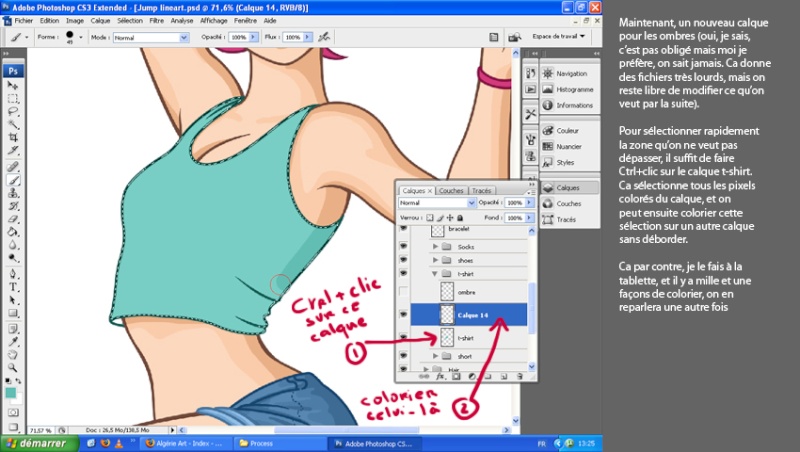
Task: Select the Zoom tool
Action: pyautogui.click(x=13, y=367)
